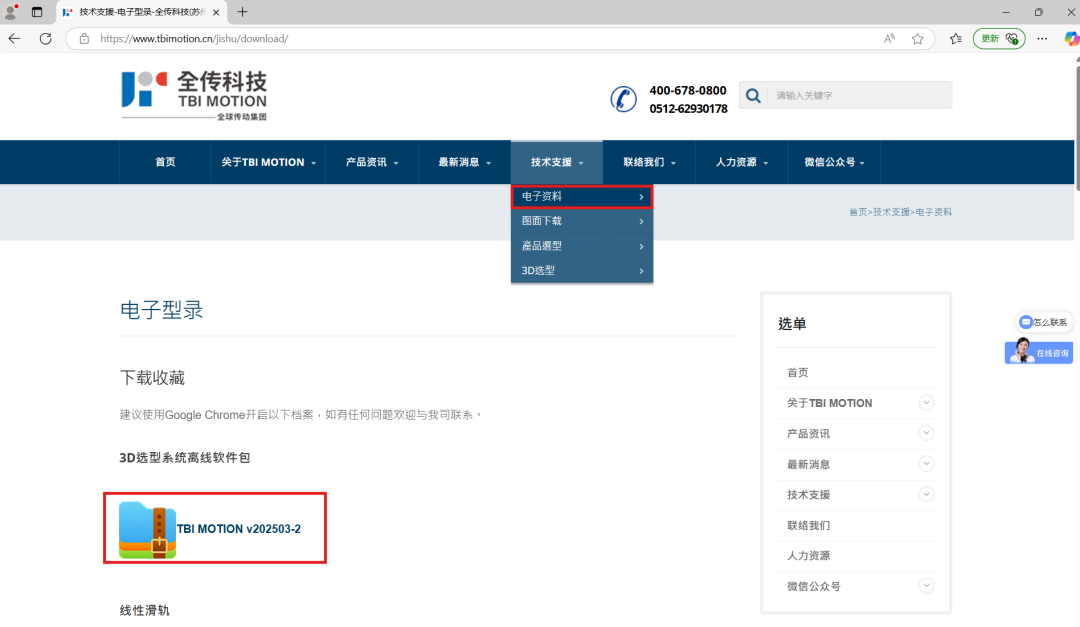
Task: Open 关于TBI MOTION link in sidebar
Action: tap(829, 403)
